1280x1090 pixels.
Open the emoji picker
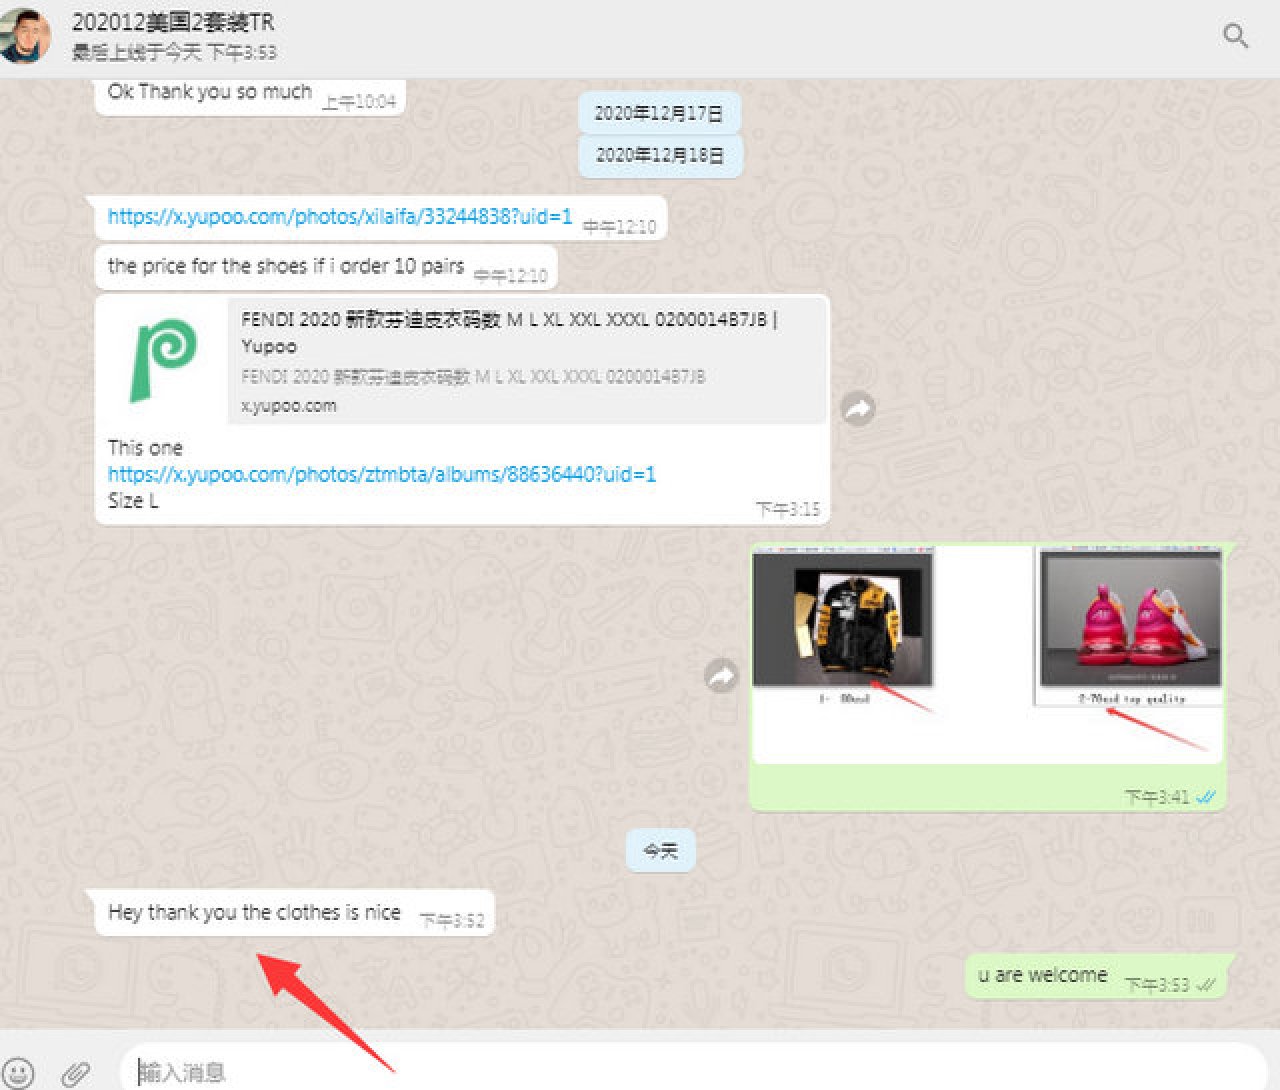click(18, 1072)
